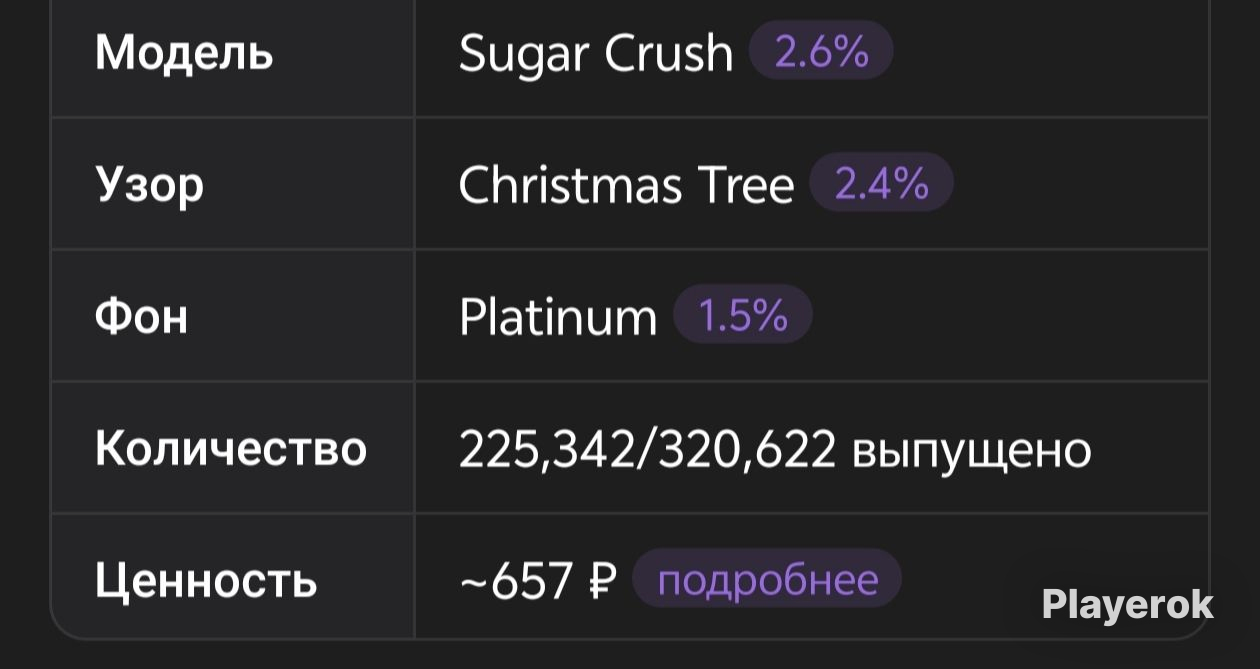Image resolution: width=1260 pixels, height=669 pixels.
Task: Select the Christmas Tree pattern name
Action: tap(626, 185)
